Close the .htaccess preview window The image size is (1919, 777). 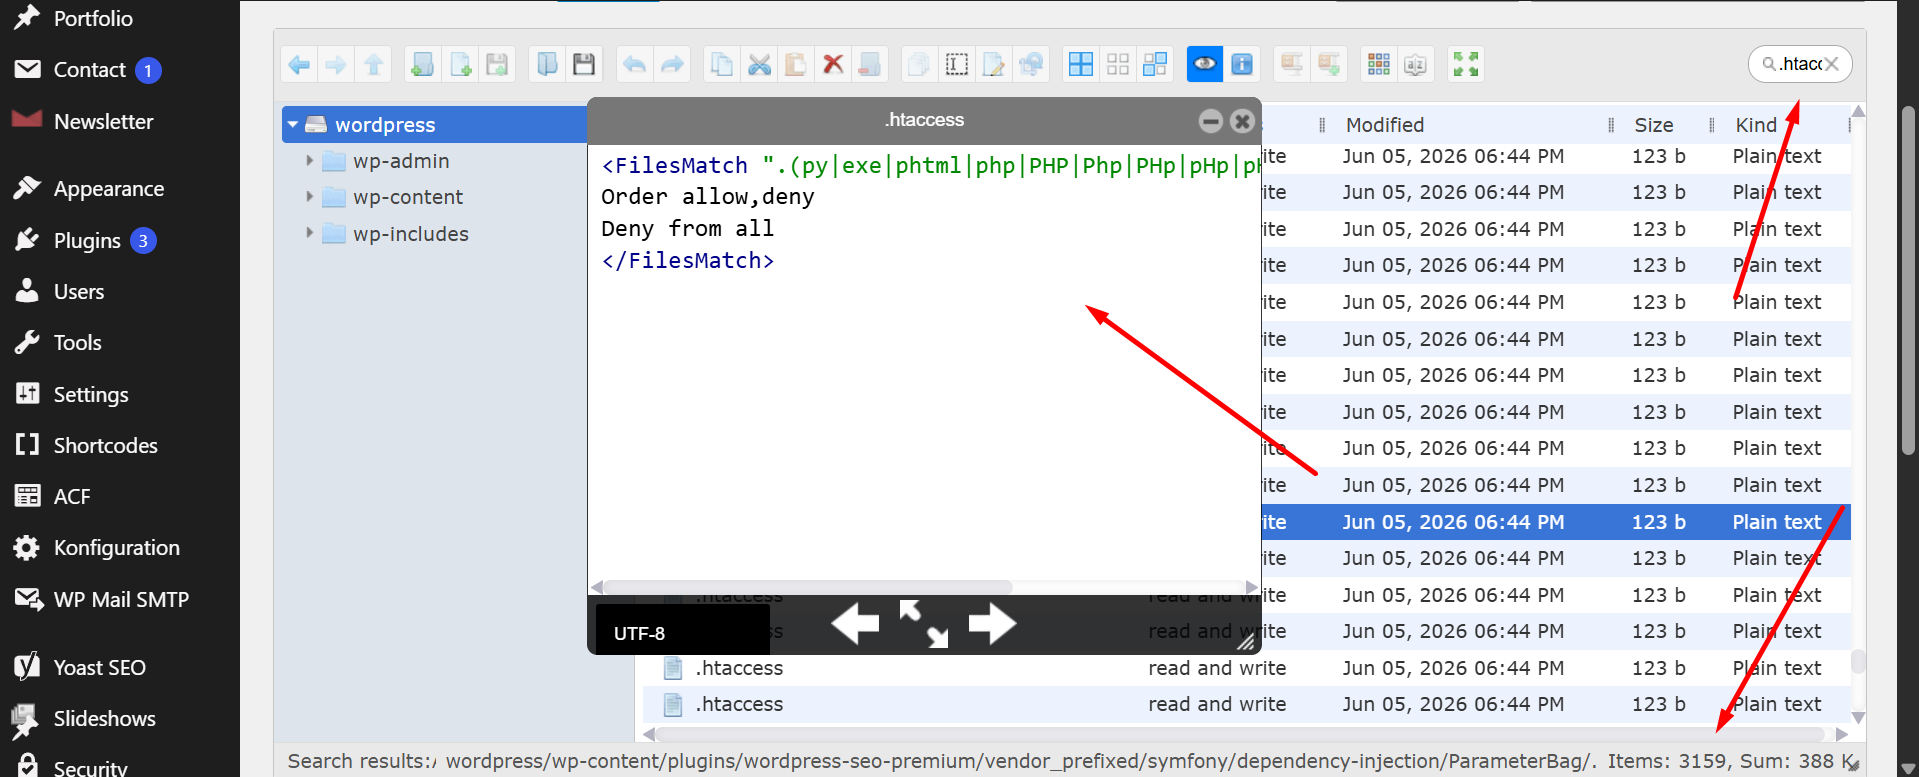pos(1242,121)
